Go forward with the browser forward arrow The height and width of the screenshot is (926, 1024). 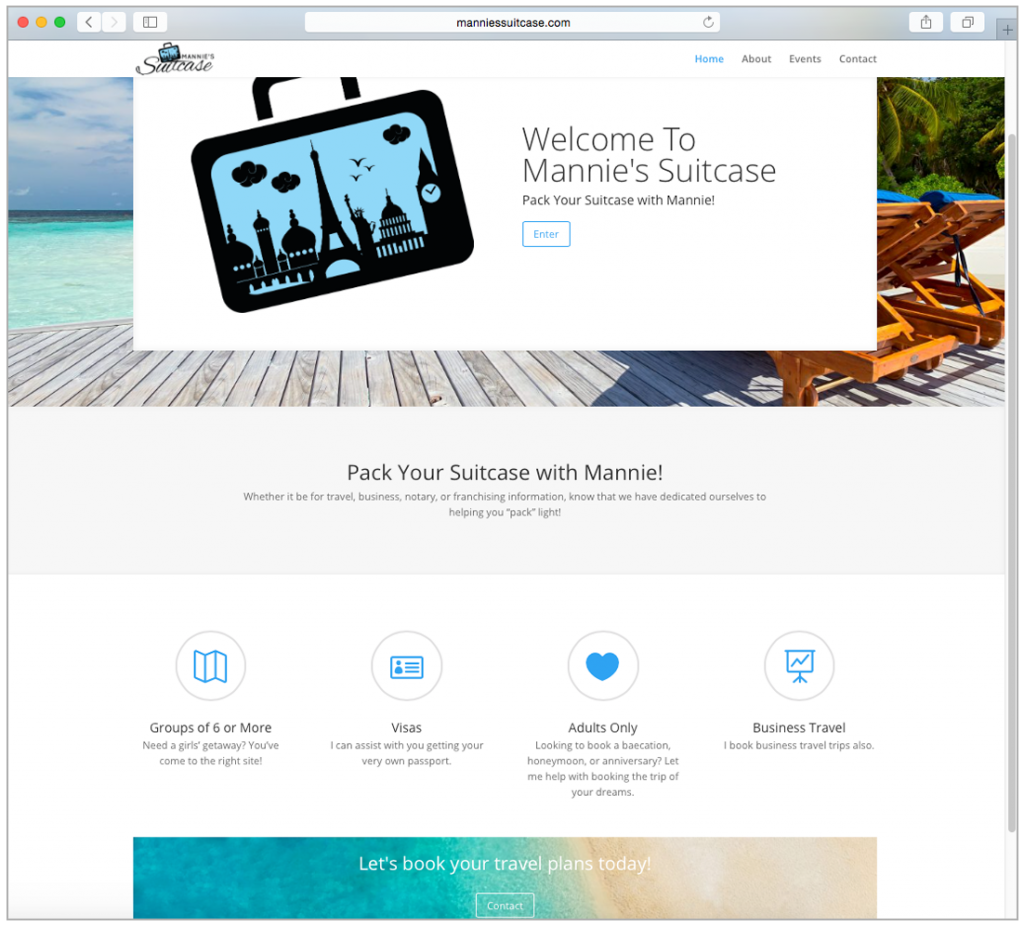114,22
